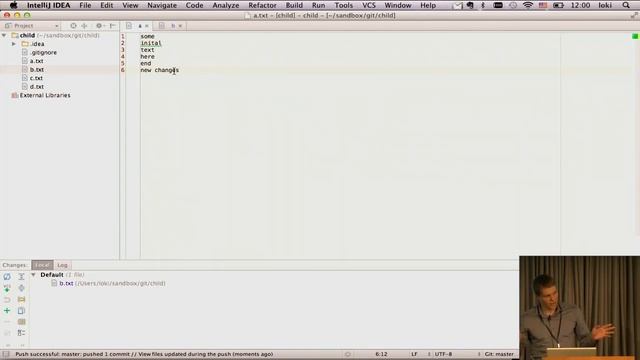
Task: Select c.txt in project tree
Action: (36, 78)
